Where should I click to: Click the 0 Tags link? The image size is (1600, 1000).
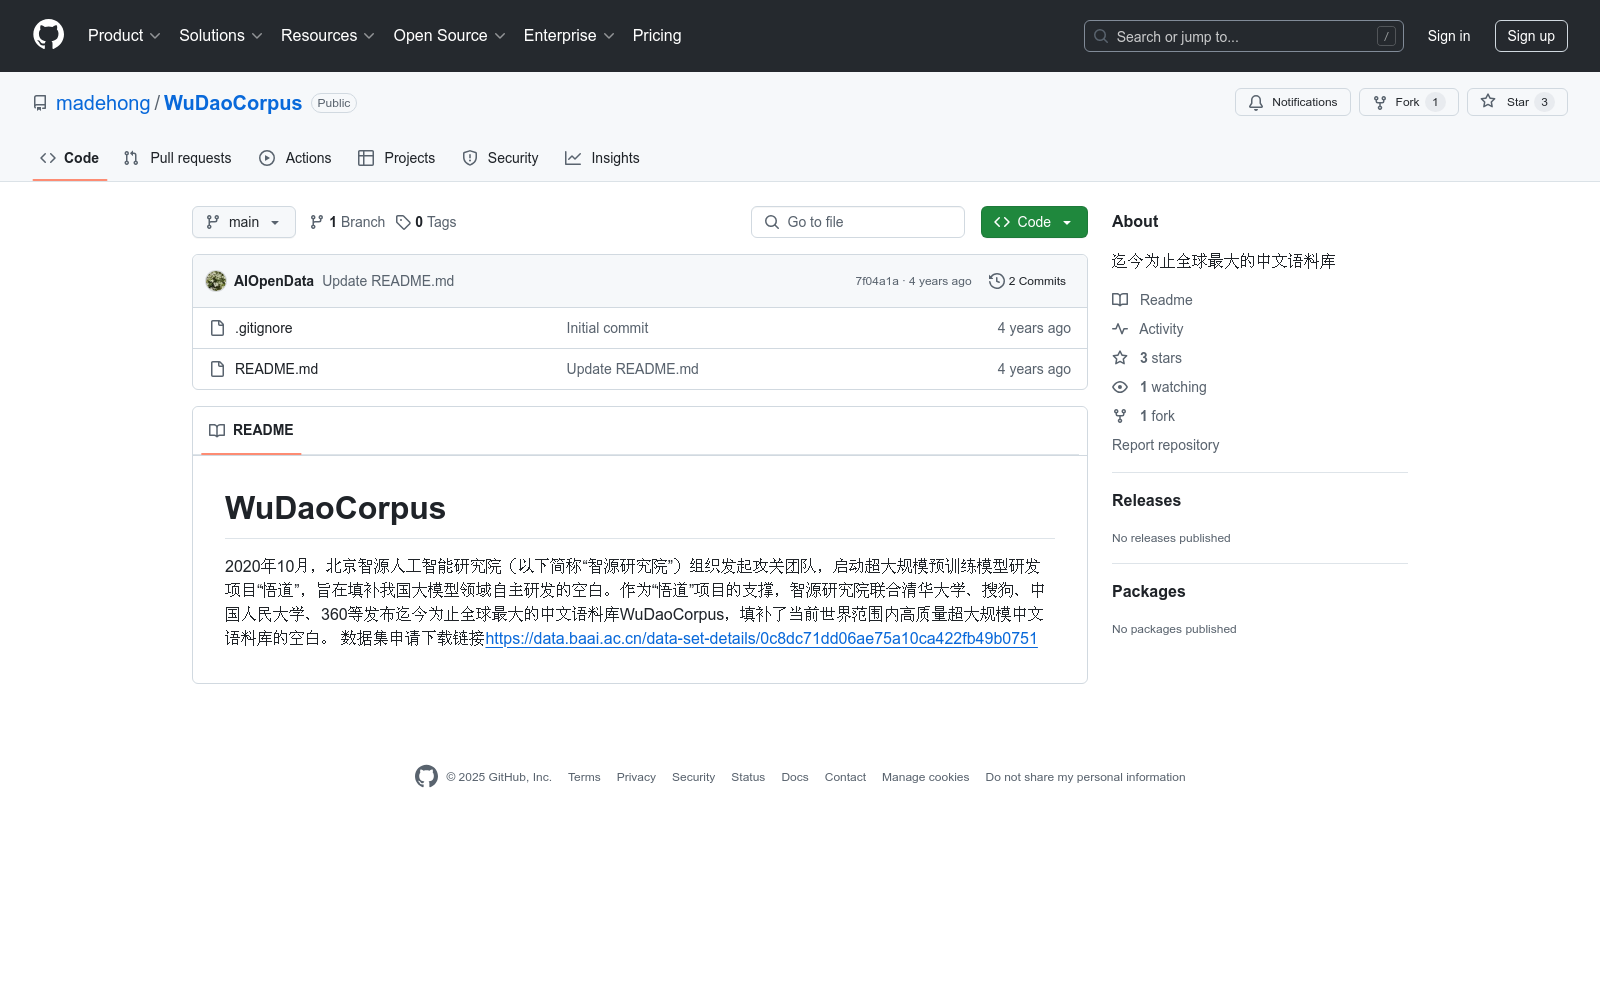pos(426,222)
